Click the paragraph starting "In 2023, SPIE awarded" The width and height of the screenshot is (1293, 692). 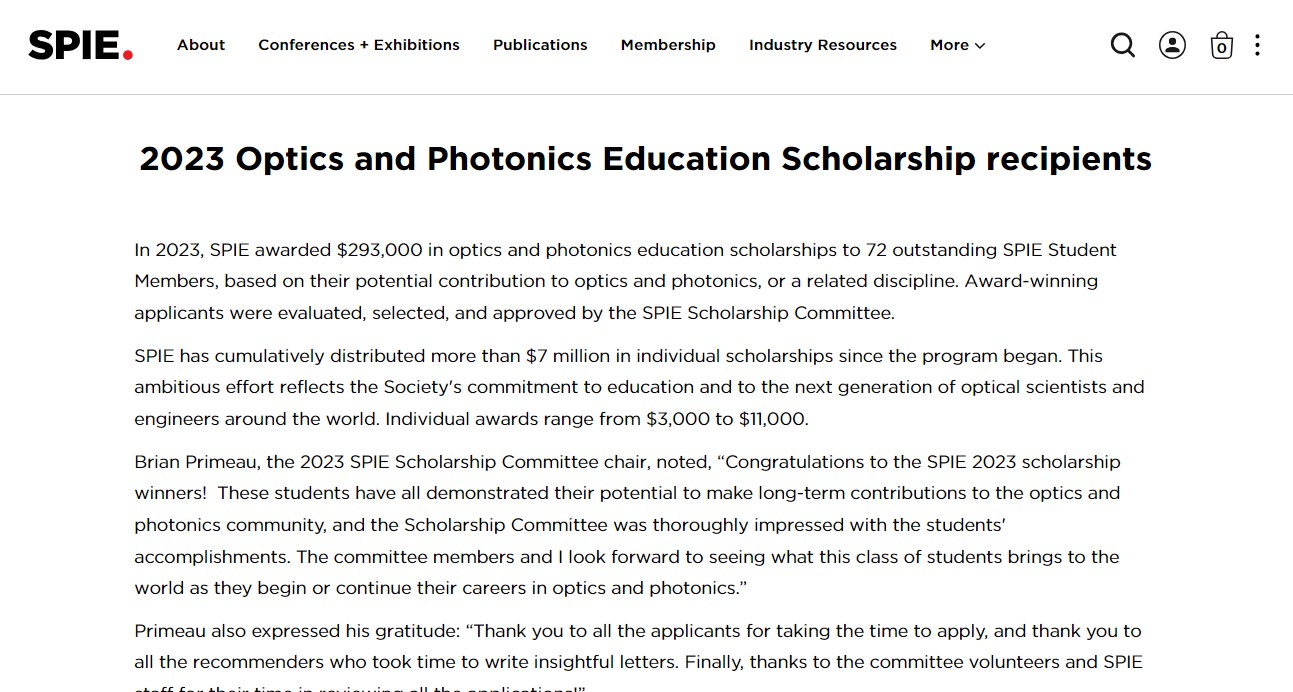[x=625, y=281]
